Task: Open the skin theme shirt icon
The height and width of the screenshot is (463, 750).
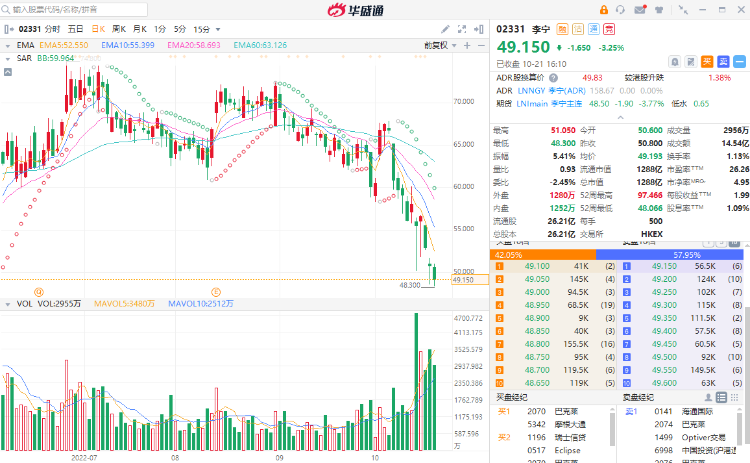Action: pyautogui.click(x=659, y=10)
